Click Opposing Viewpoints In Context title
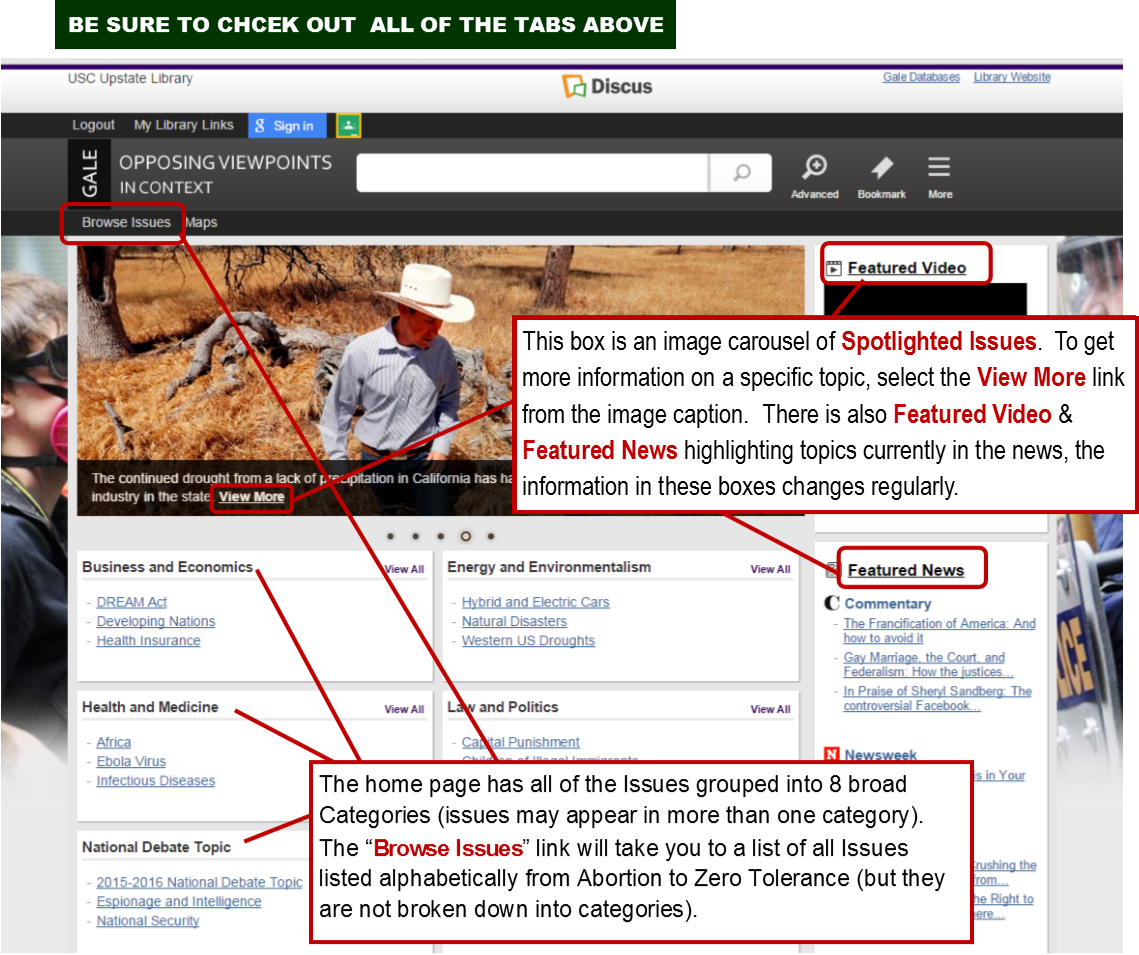The height and width of the screenshot is (955, 1139). click(x=225, y=174)
